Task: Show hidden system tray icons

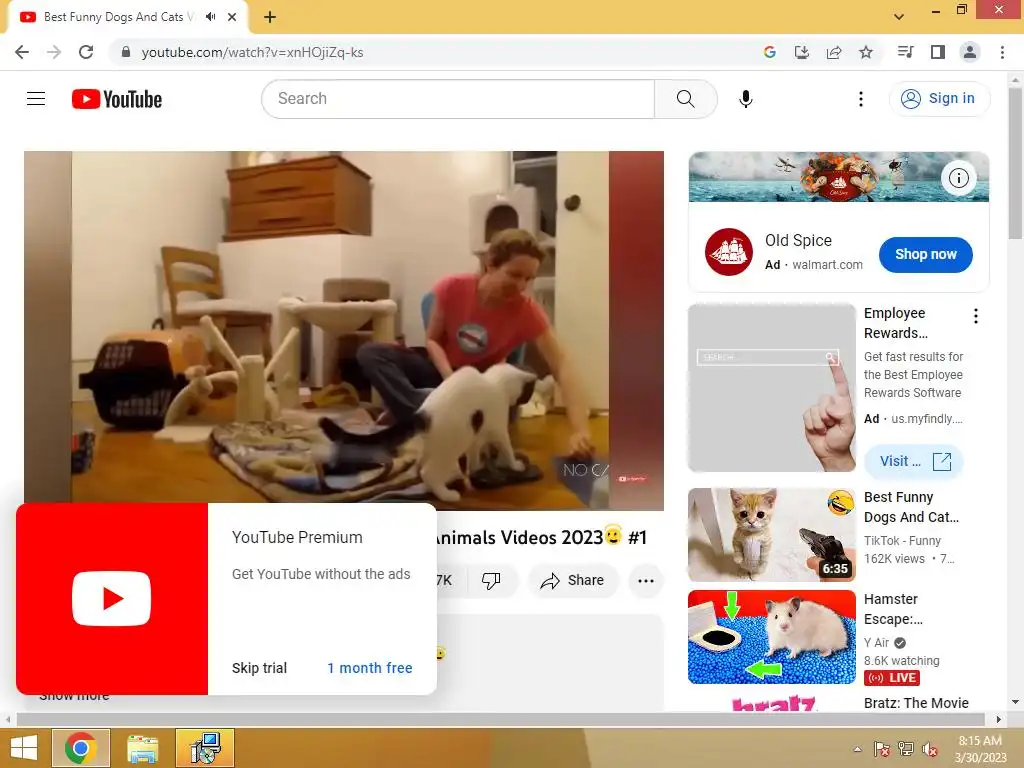Action: coord(857,749)
